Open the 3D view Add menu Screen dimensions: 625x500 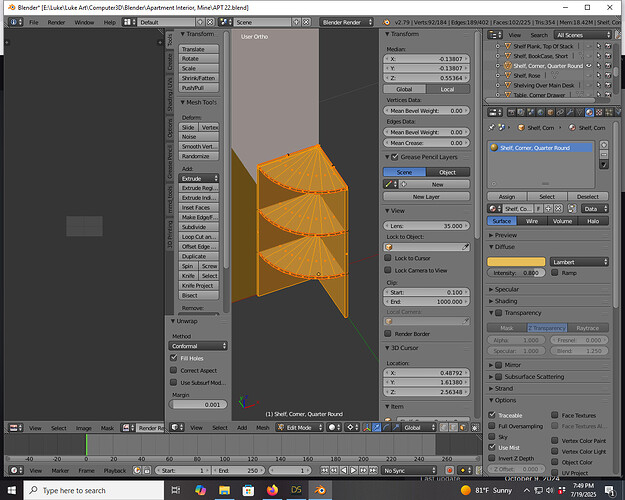242,427
